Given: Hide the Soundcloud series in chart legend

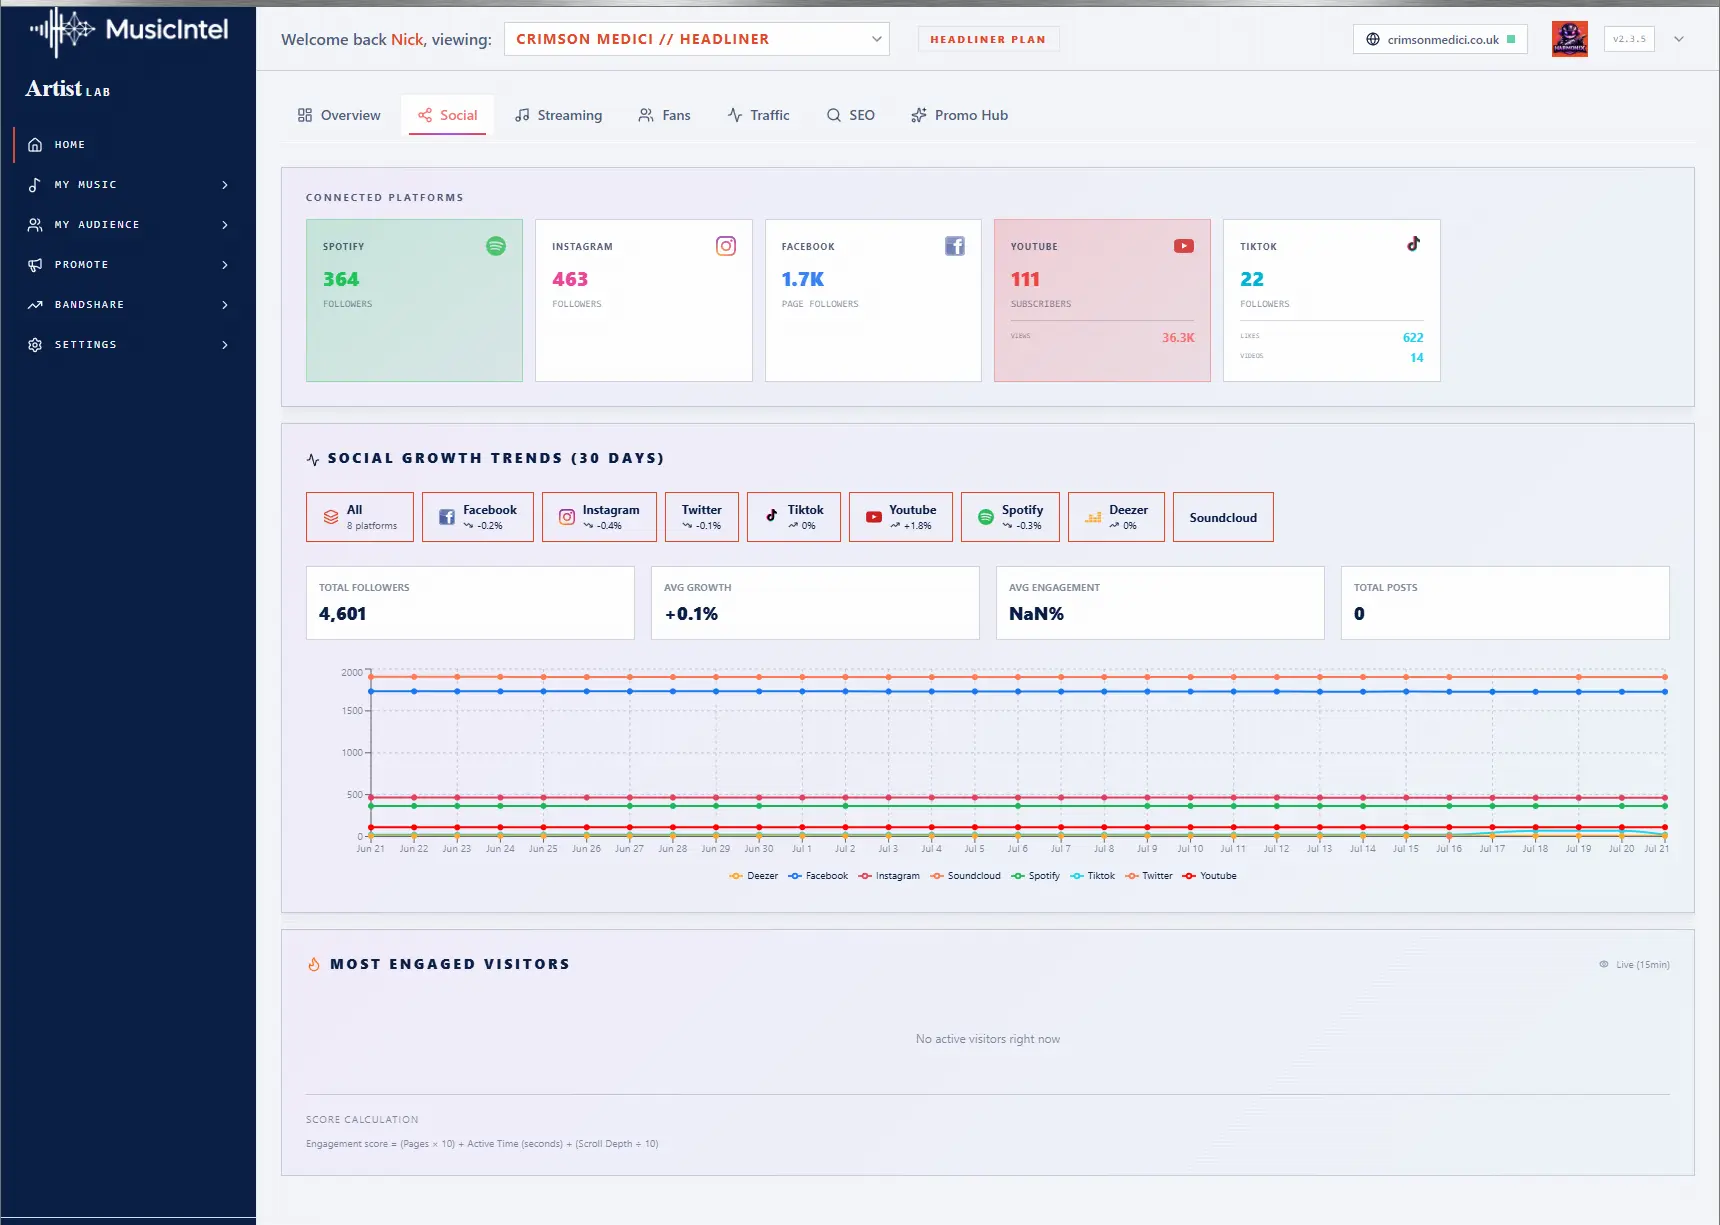Looking at the screenshot, I should [x=965, y=876].
